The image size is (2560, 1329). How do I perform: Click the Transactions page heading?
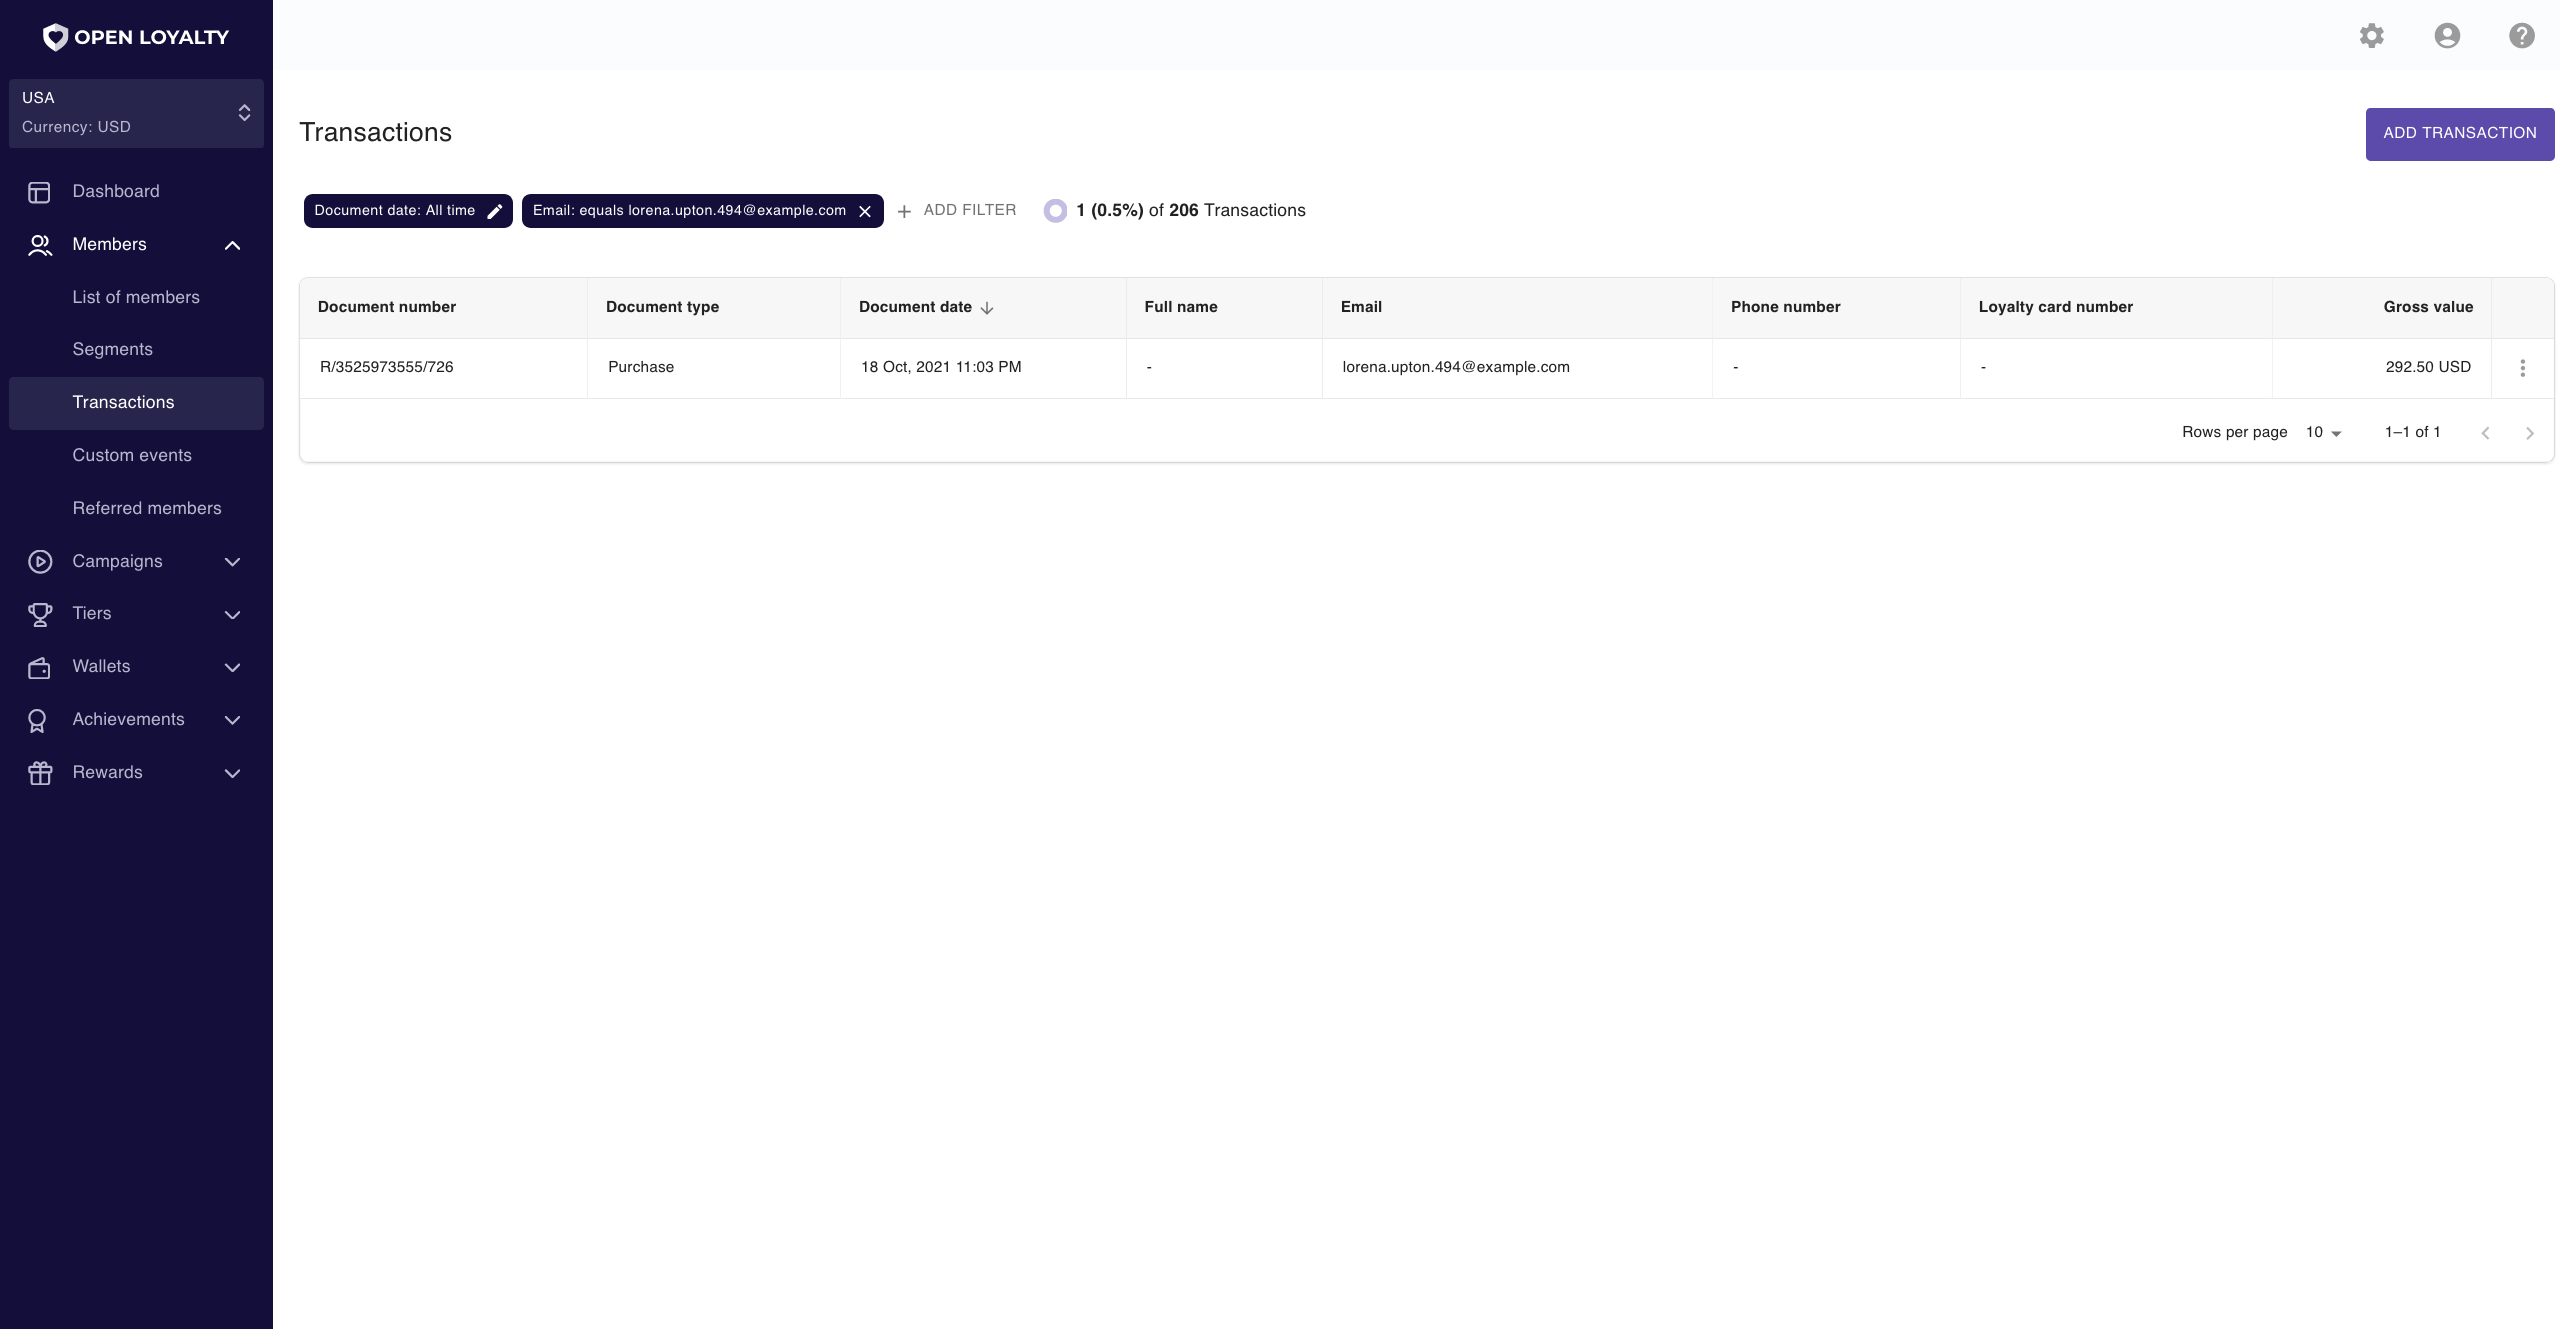click(x=375, y=133)
